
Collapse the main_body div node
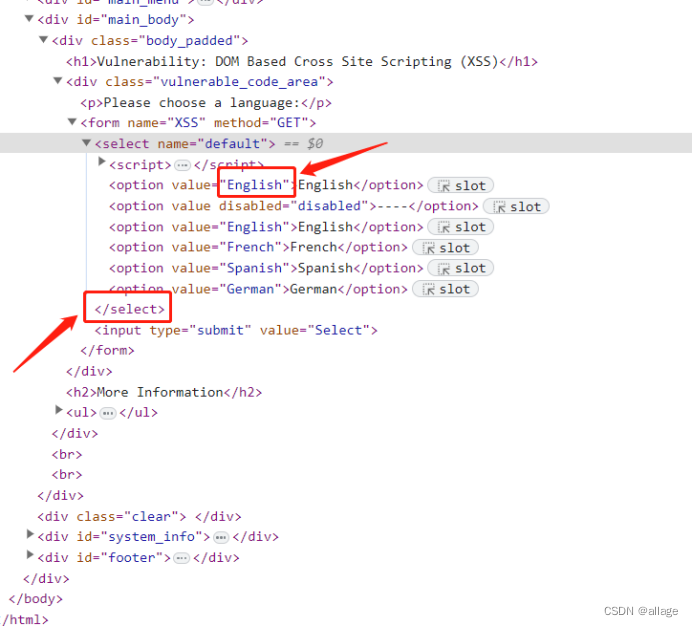coord(29,19)
